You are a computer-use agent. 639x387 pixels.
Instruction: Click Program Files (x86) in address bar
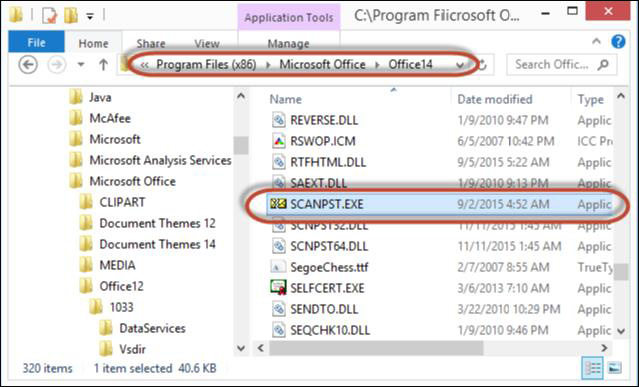point(206,64)
